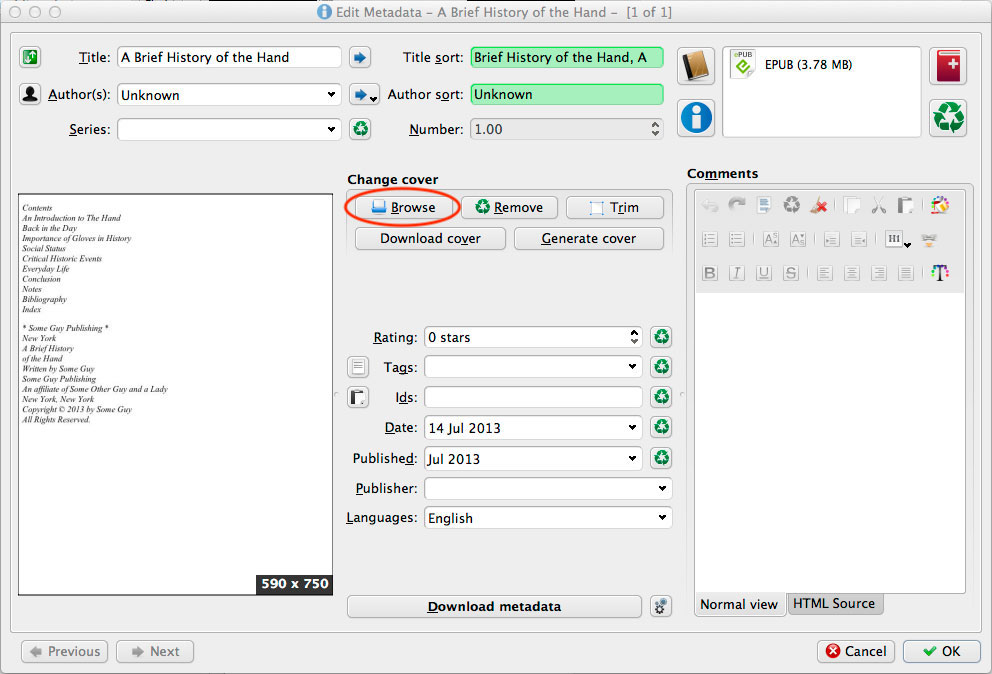Open the tag editor icon beside Tags
992x674 pixels.
[358, 367]
